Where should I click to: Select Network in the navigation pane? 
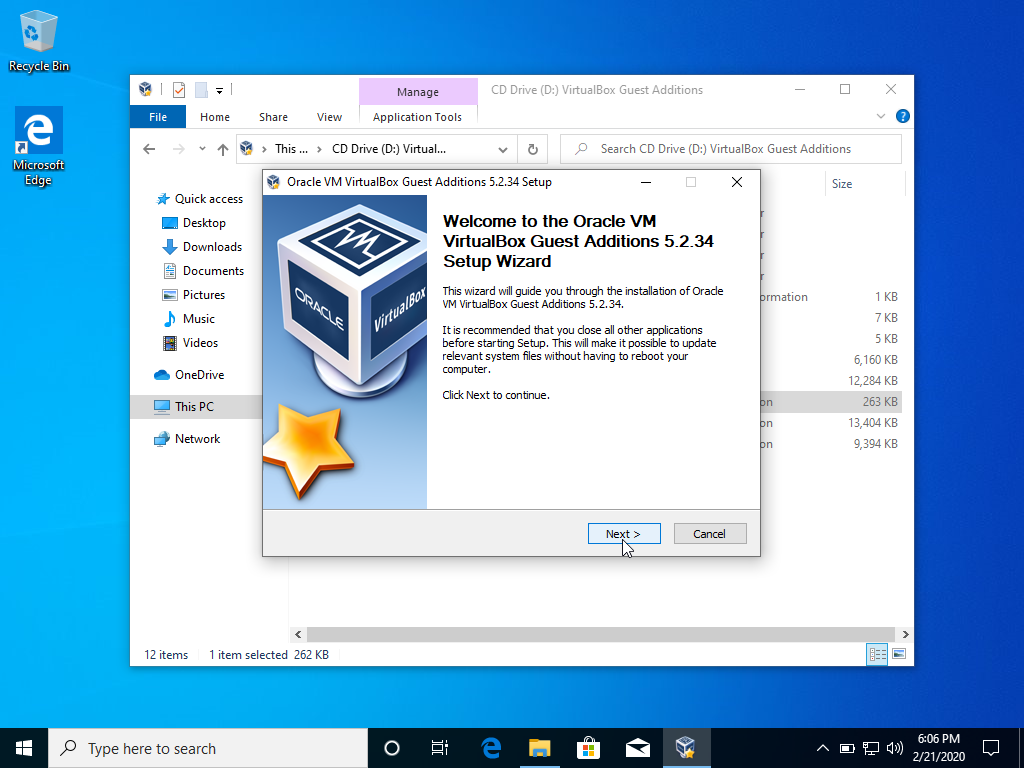coord(187,439)
